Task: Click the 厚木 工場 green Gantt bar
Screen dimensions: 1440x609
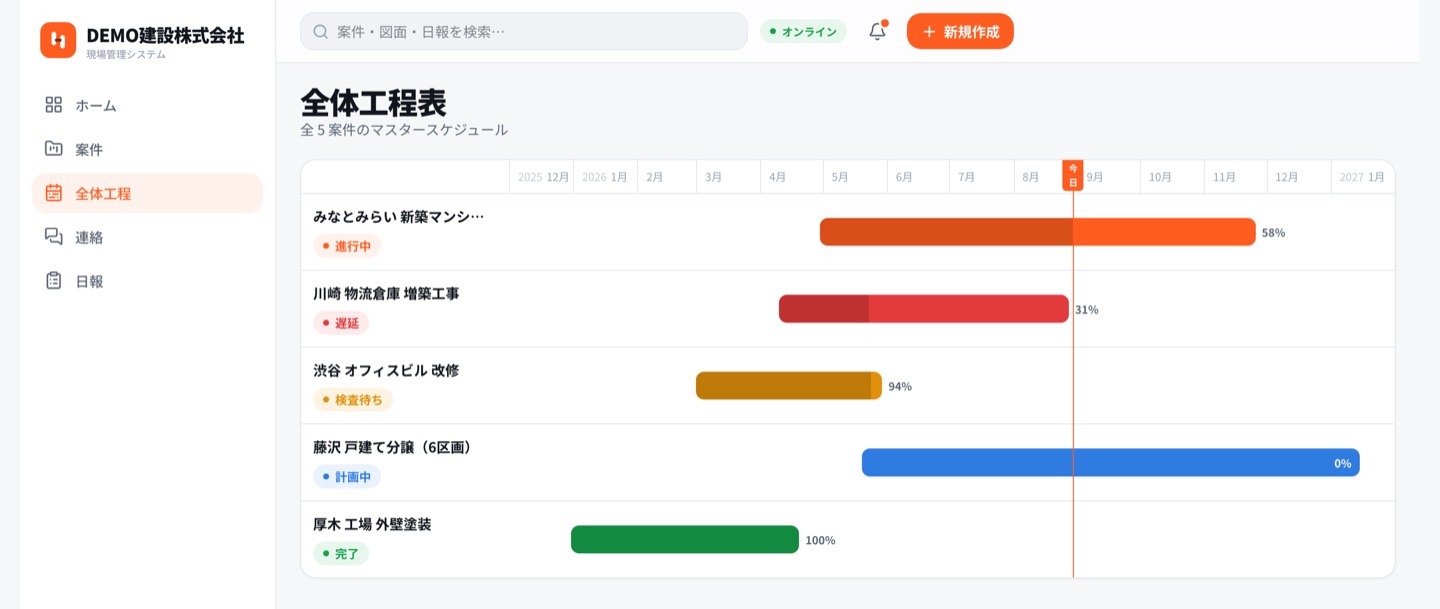Action: point(685,540)
